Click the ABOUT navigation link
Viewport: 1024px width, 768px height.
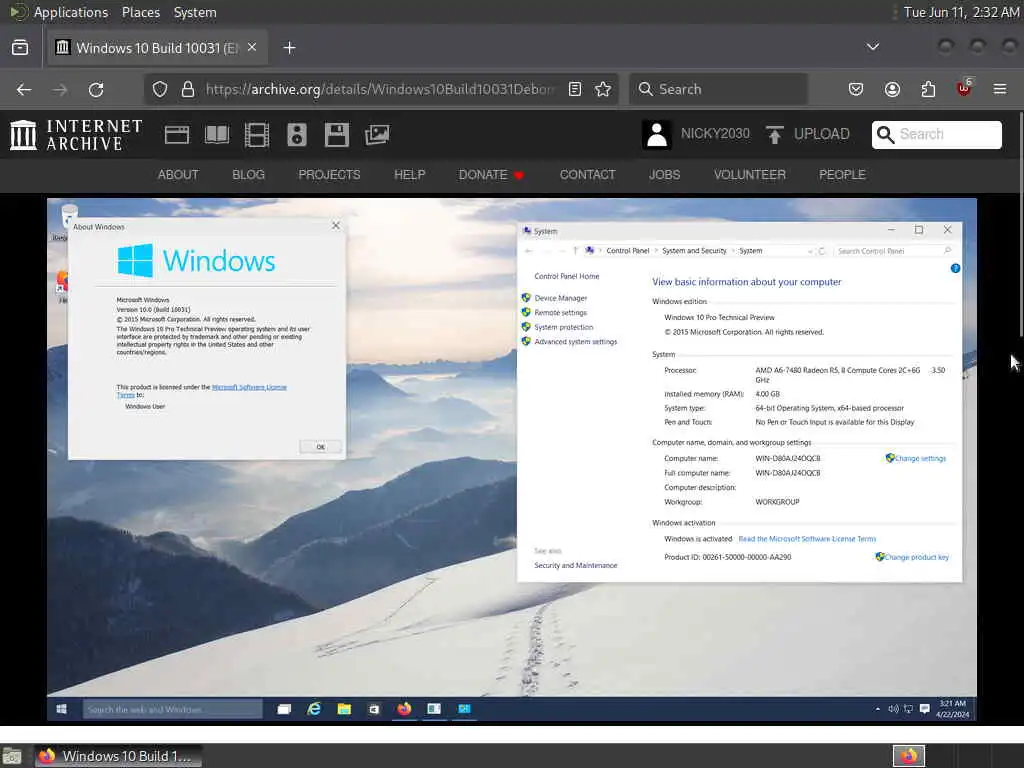(178, 174)
